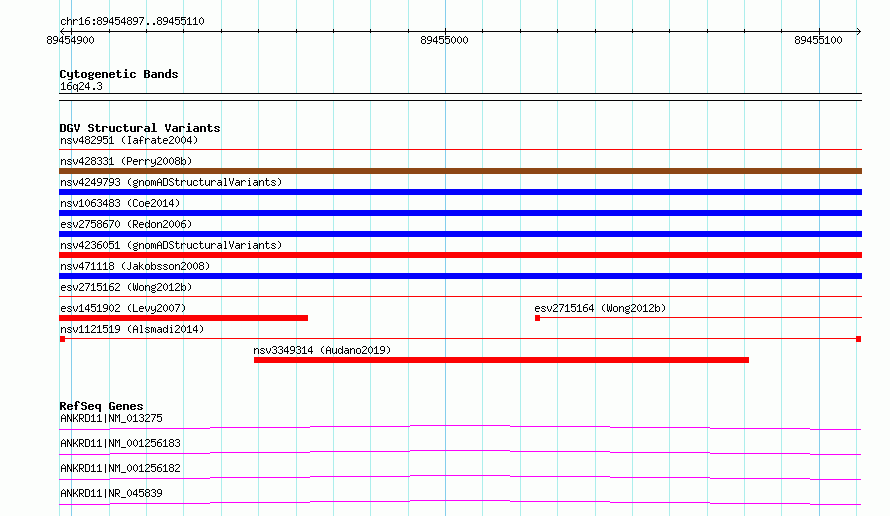Open the RefSeq Genes track title
The width and height of the screenshot is (890, 516).
(x=101, y=406)
